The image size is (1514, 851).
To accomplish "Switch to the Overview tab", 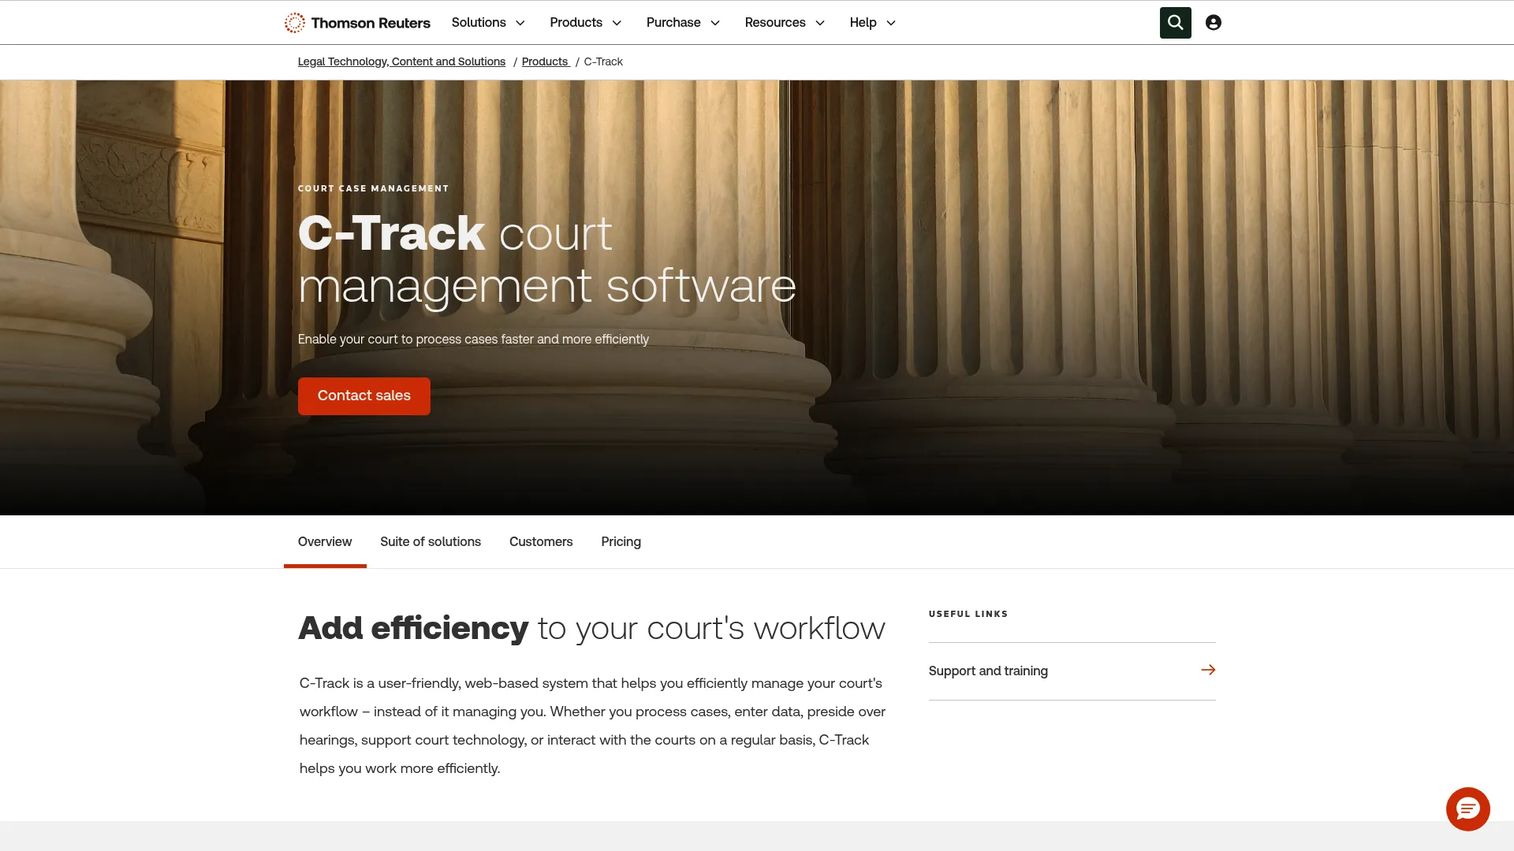I will click(325, 542).
